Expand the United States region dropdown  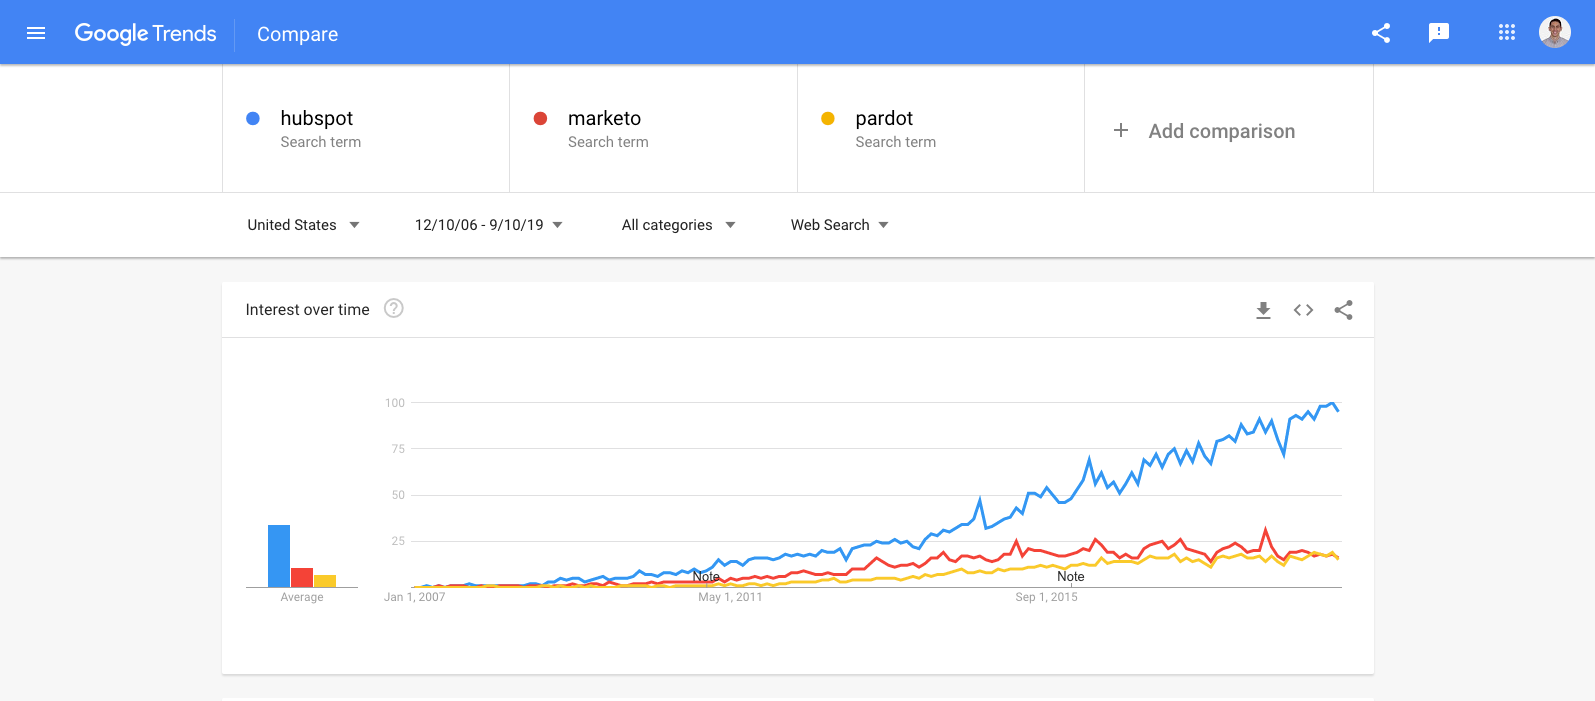(303, 225)
